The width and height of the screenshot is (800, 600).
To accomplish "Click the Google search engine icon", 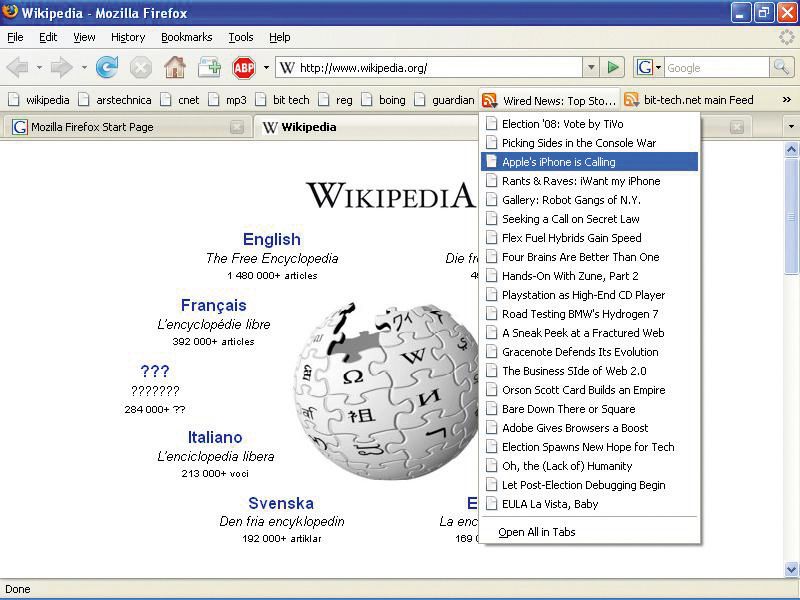I will [644, 67].
